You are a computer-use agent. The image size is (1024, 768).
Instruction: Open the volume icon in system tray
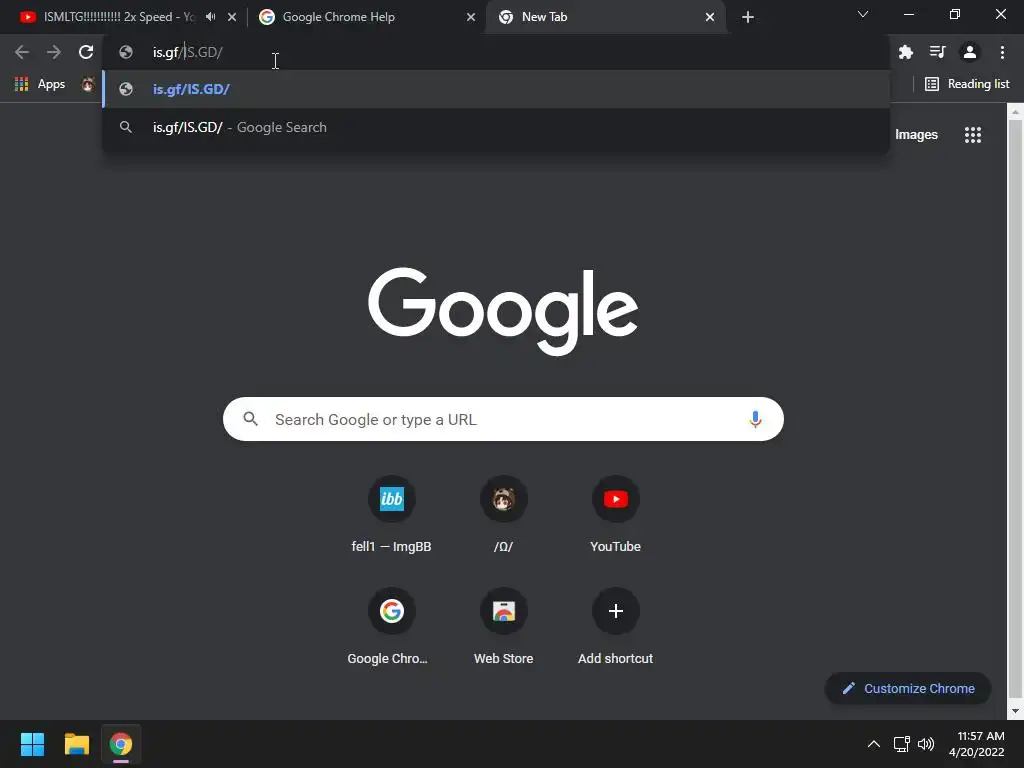926,744
